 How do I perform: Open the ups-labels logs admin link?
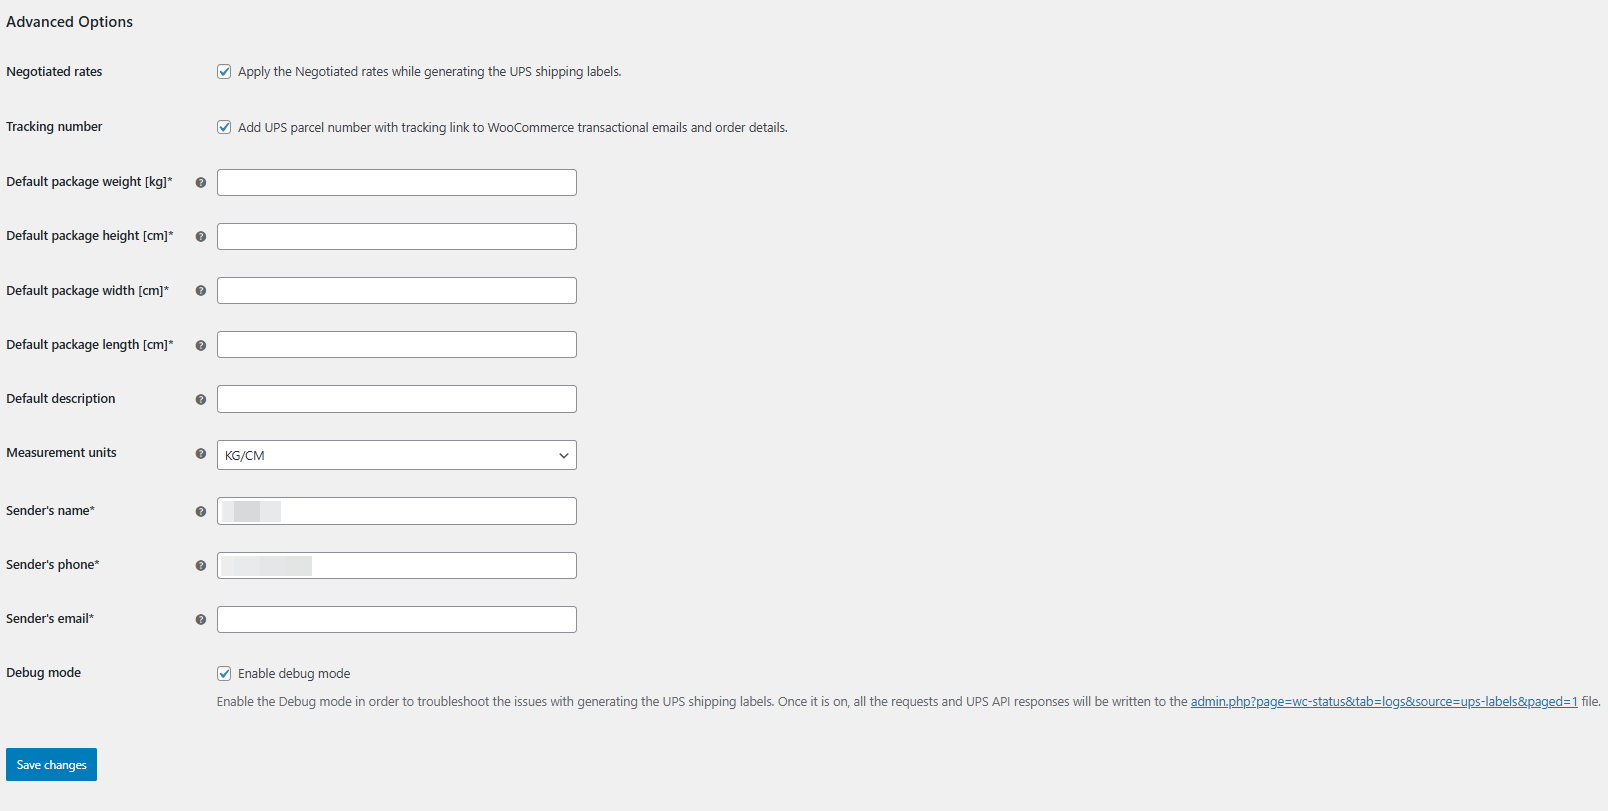coord(1383,702)
